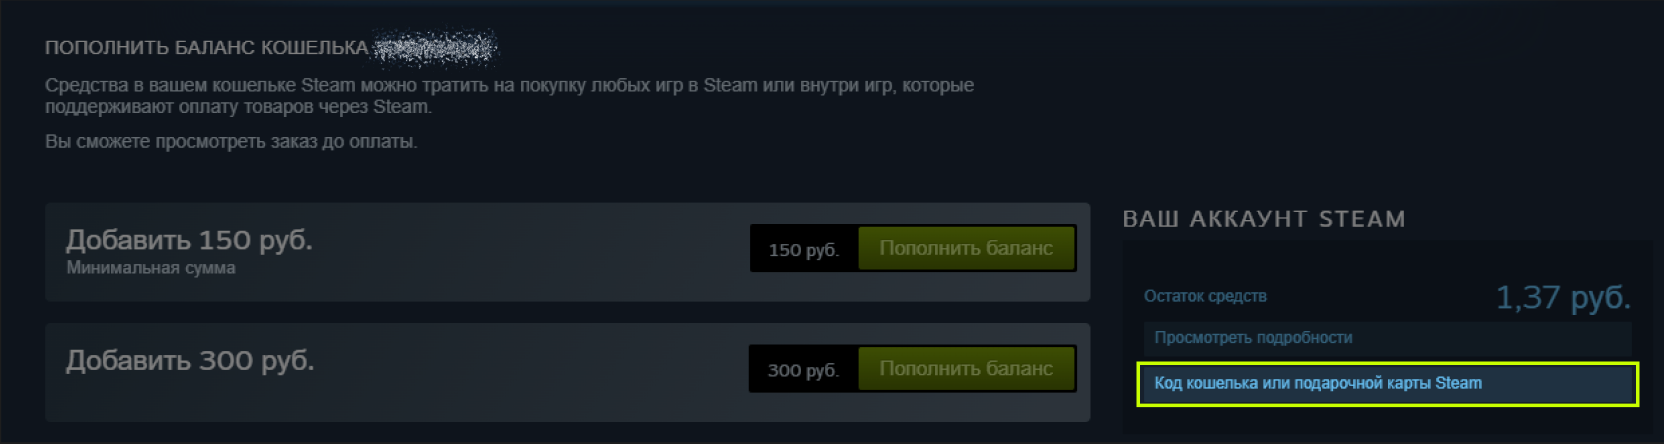Screen dimensions: 1664x444
Task: Click empty area of 300 руб. row
Action: (530, 372)
